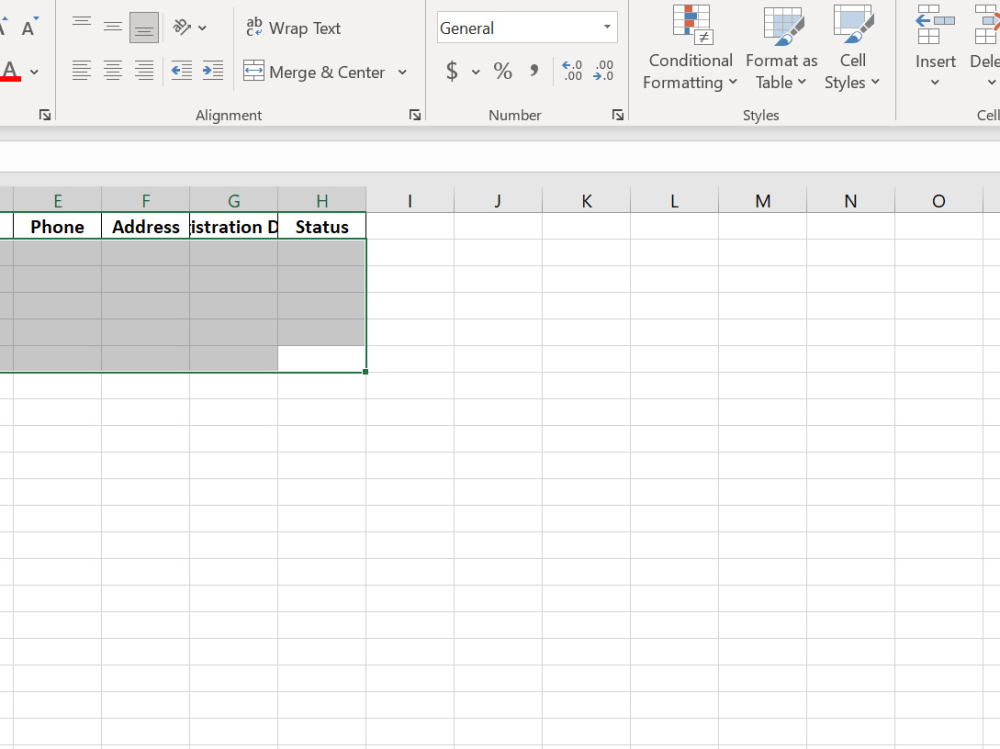The image size is (1000, 749).
Task: Click the Address header cell
Action: click(145, 226)
